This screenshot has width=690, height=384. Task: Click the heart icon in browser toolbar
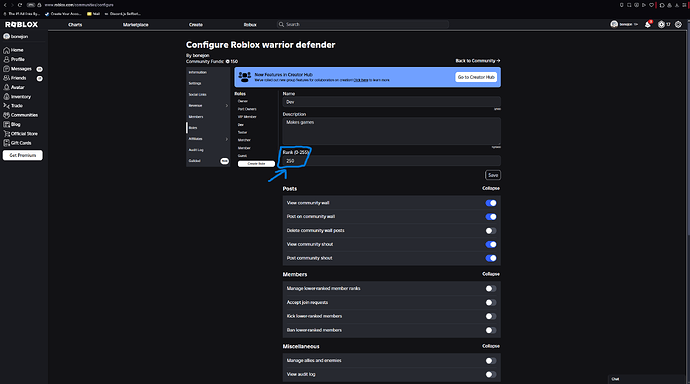point(652,5)
